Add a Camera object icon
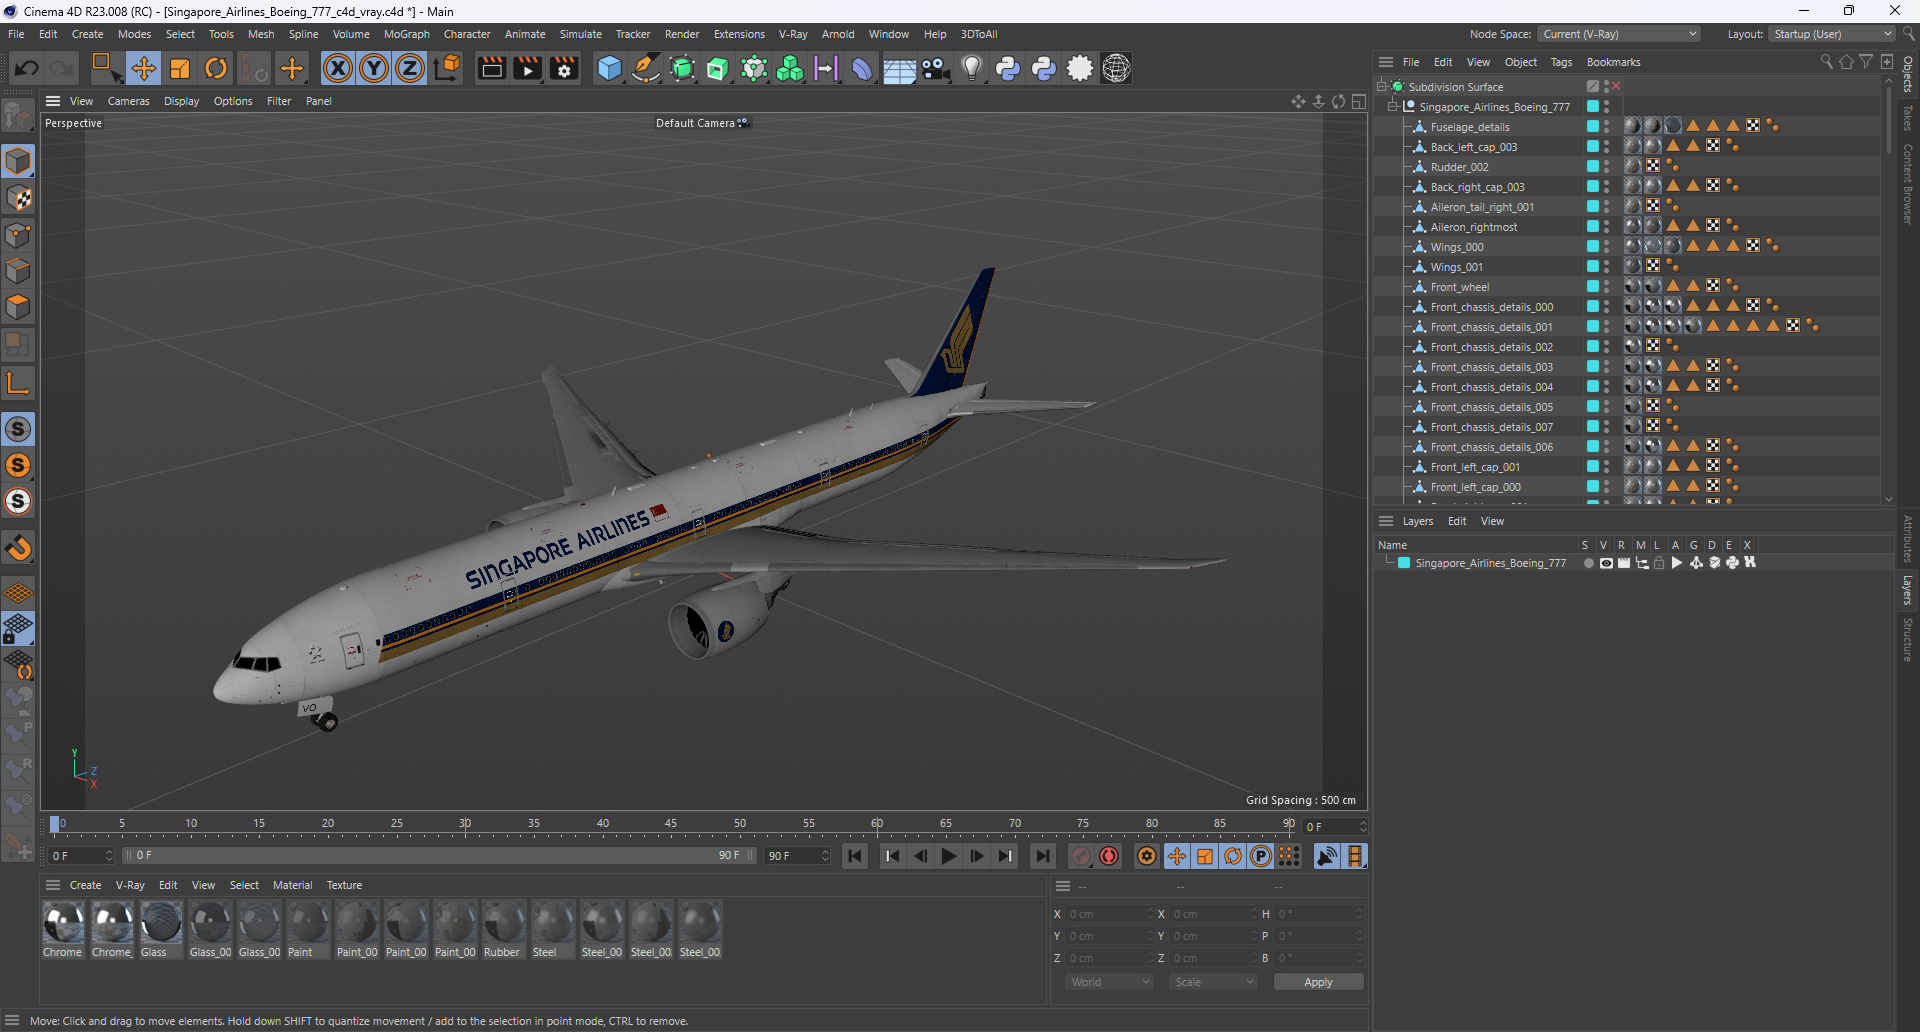1920x1032 pixels. coord(935,68)
